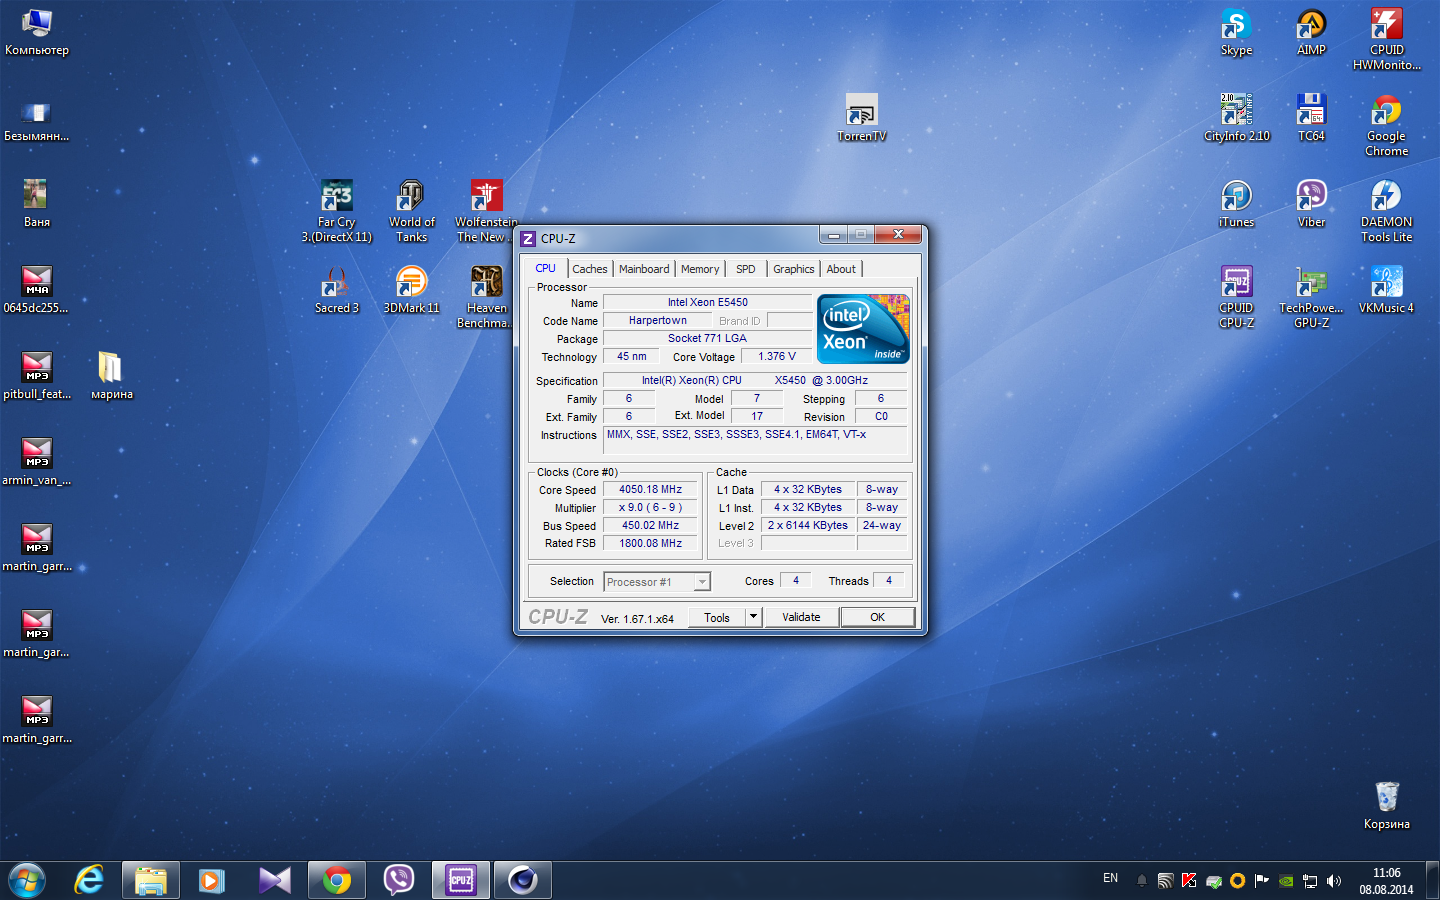This screenshot has width=1440, height=900.
Task: Launch DAEMON Tools Lite icon
Action: click(x=1386, y=197)
